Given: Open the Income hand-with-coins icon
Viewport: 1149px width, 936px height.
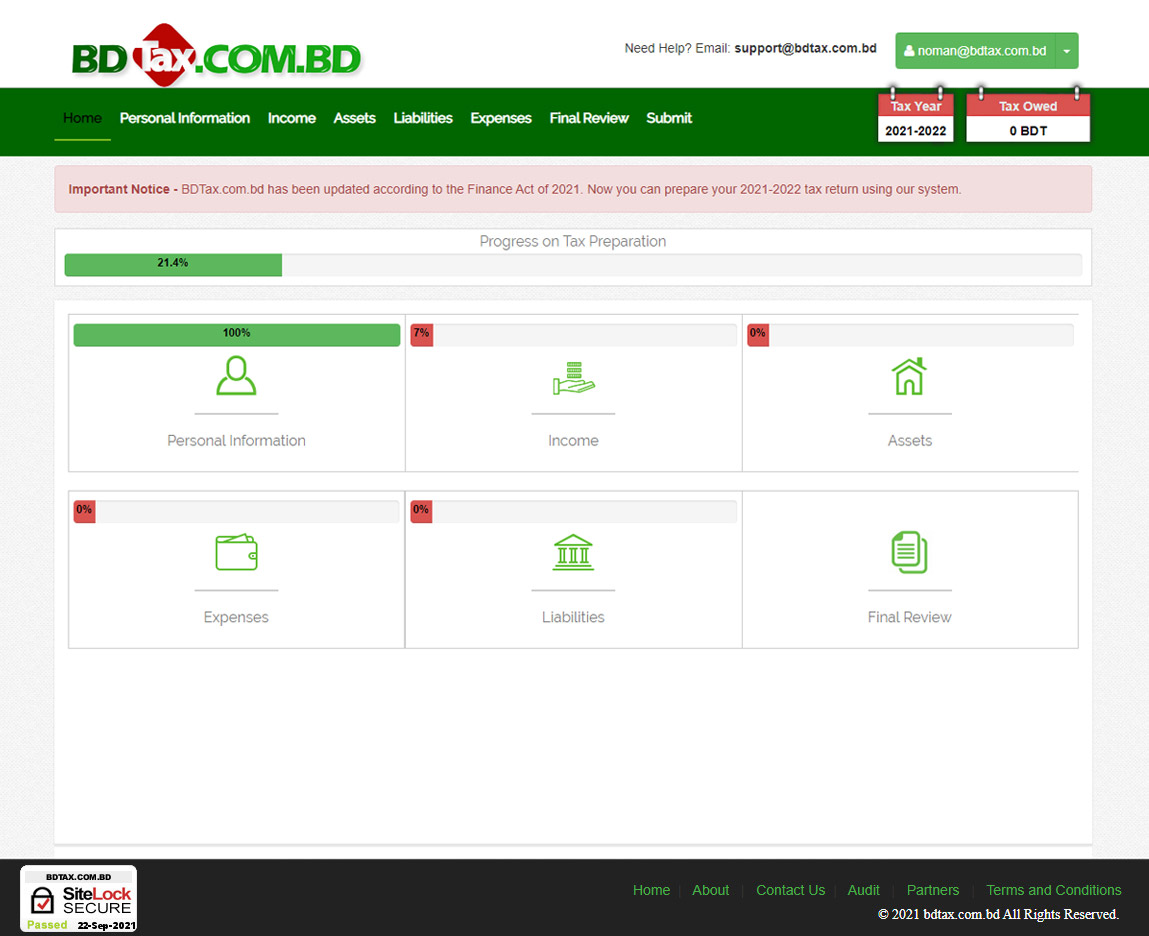Looking at the screenshot, I should point(573,378).
